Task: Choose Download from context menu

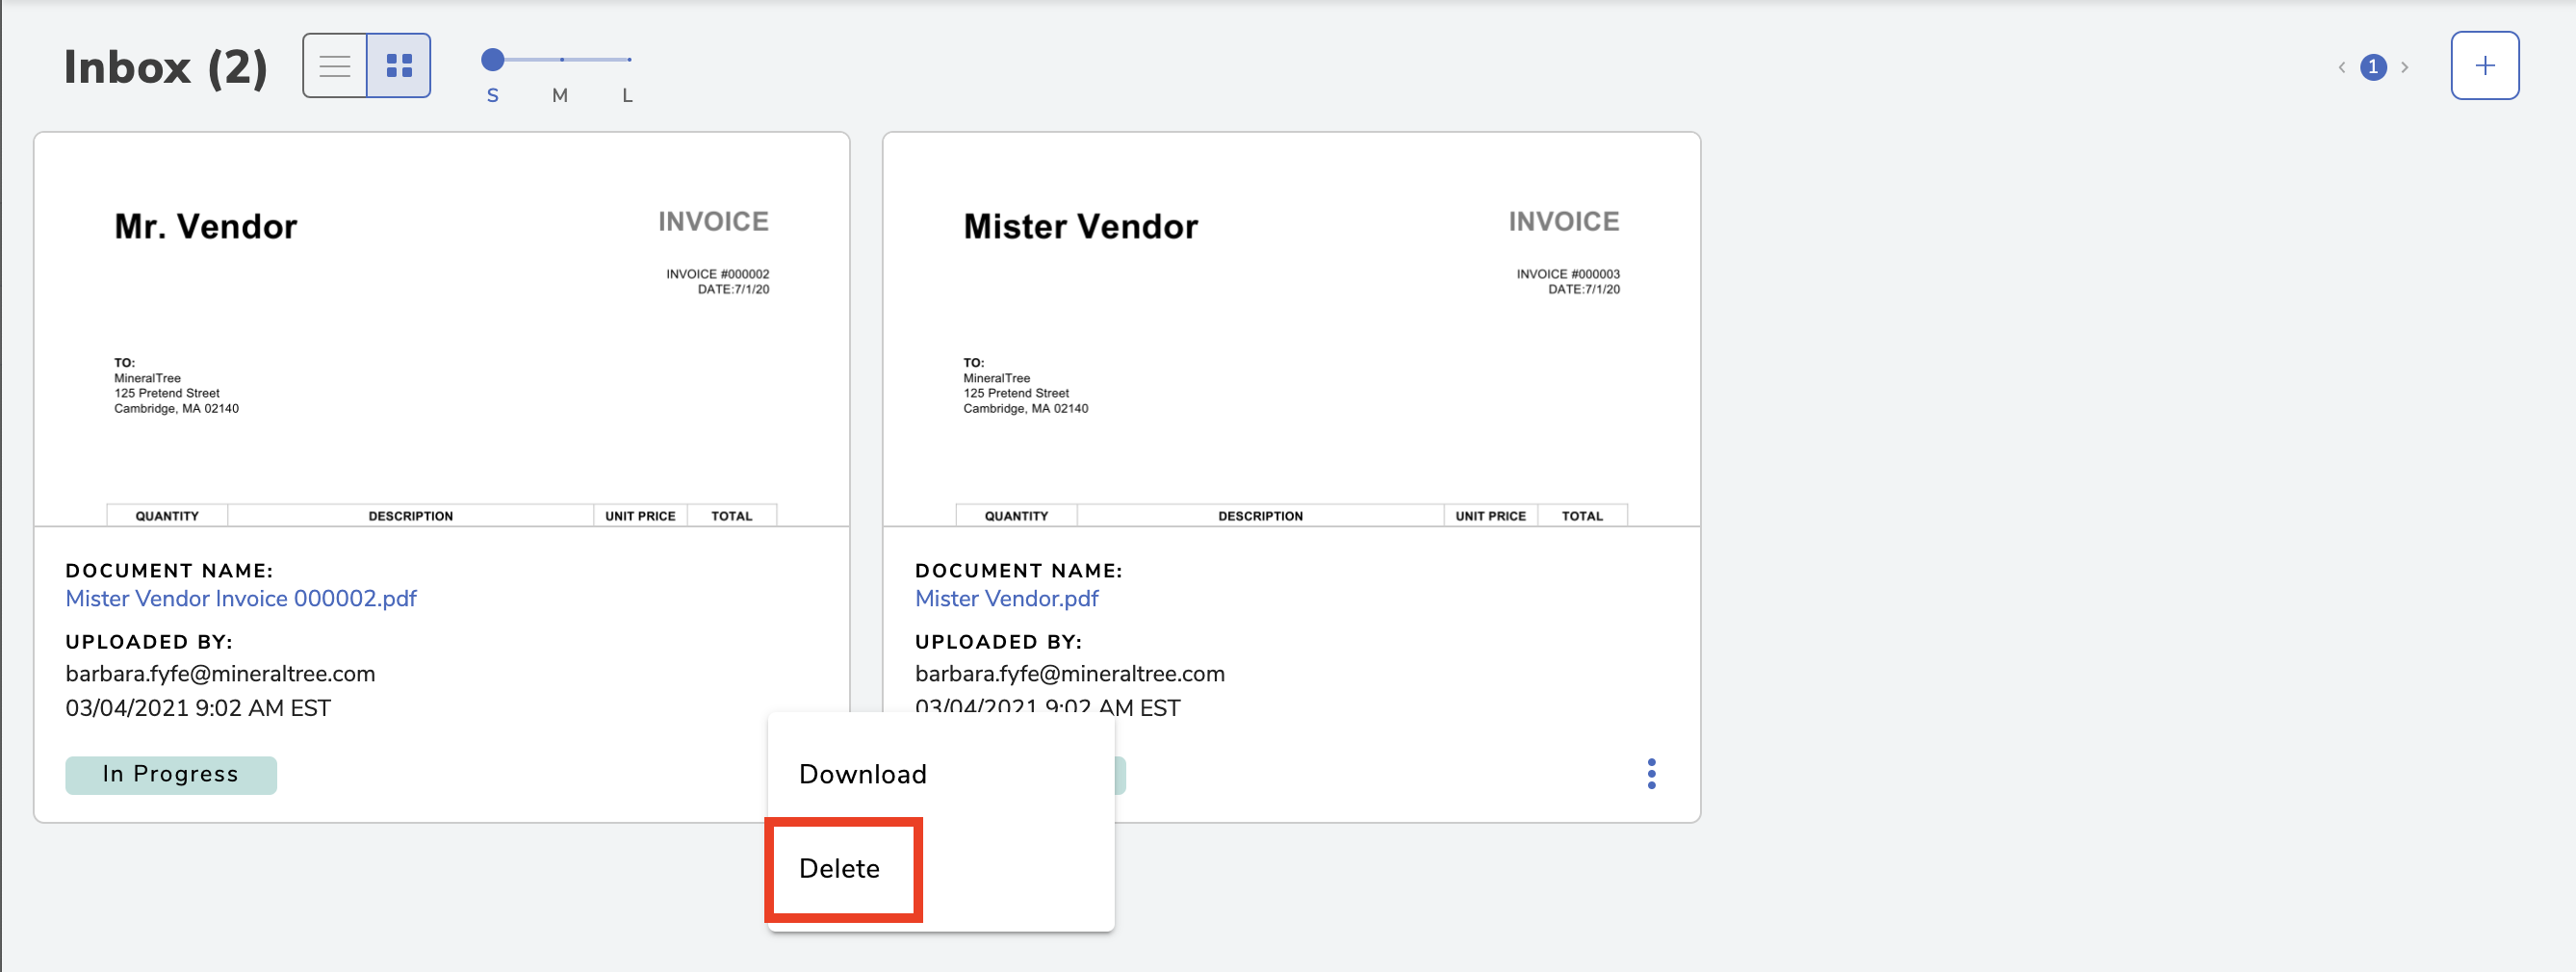Action: tap(941, 774)
